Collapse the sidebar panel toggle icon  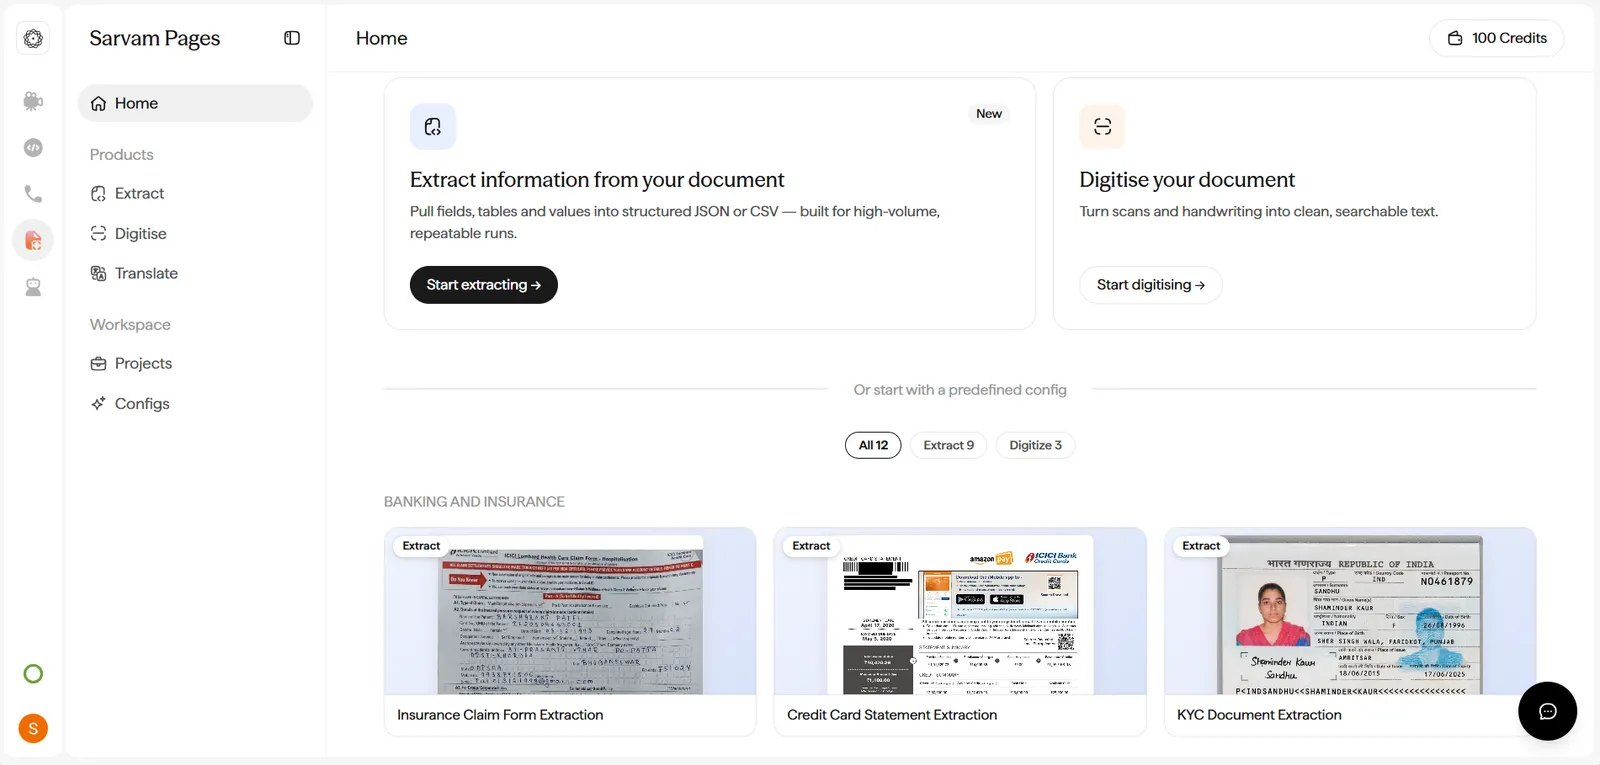(x=292, y=38)
